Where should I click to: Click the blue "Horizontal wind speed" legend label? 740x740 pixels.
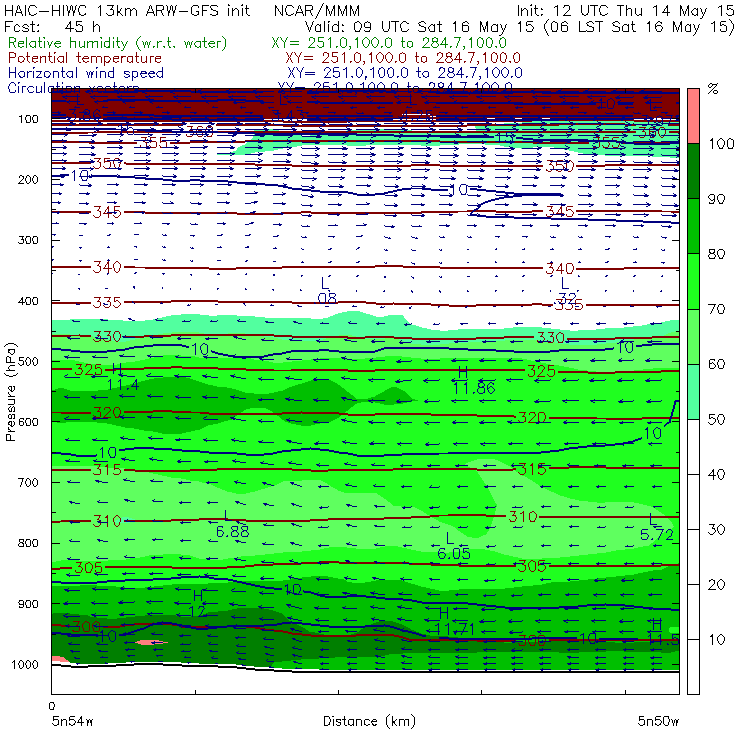86,73
